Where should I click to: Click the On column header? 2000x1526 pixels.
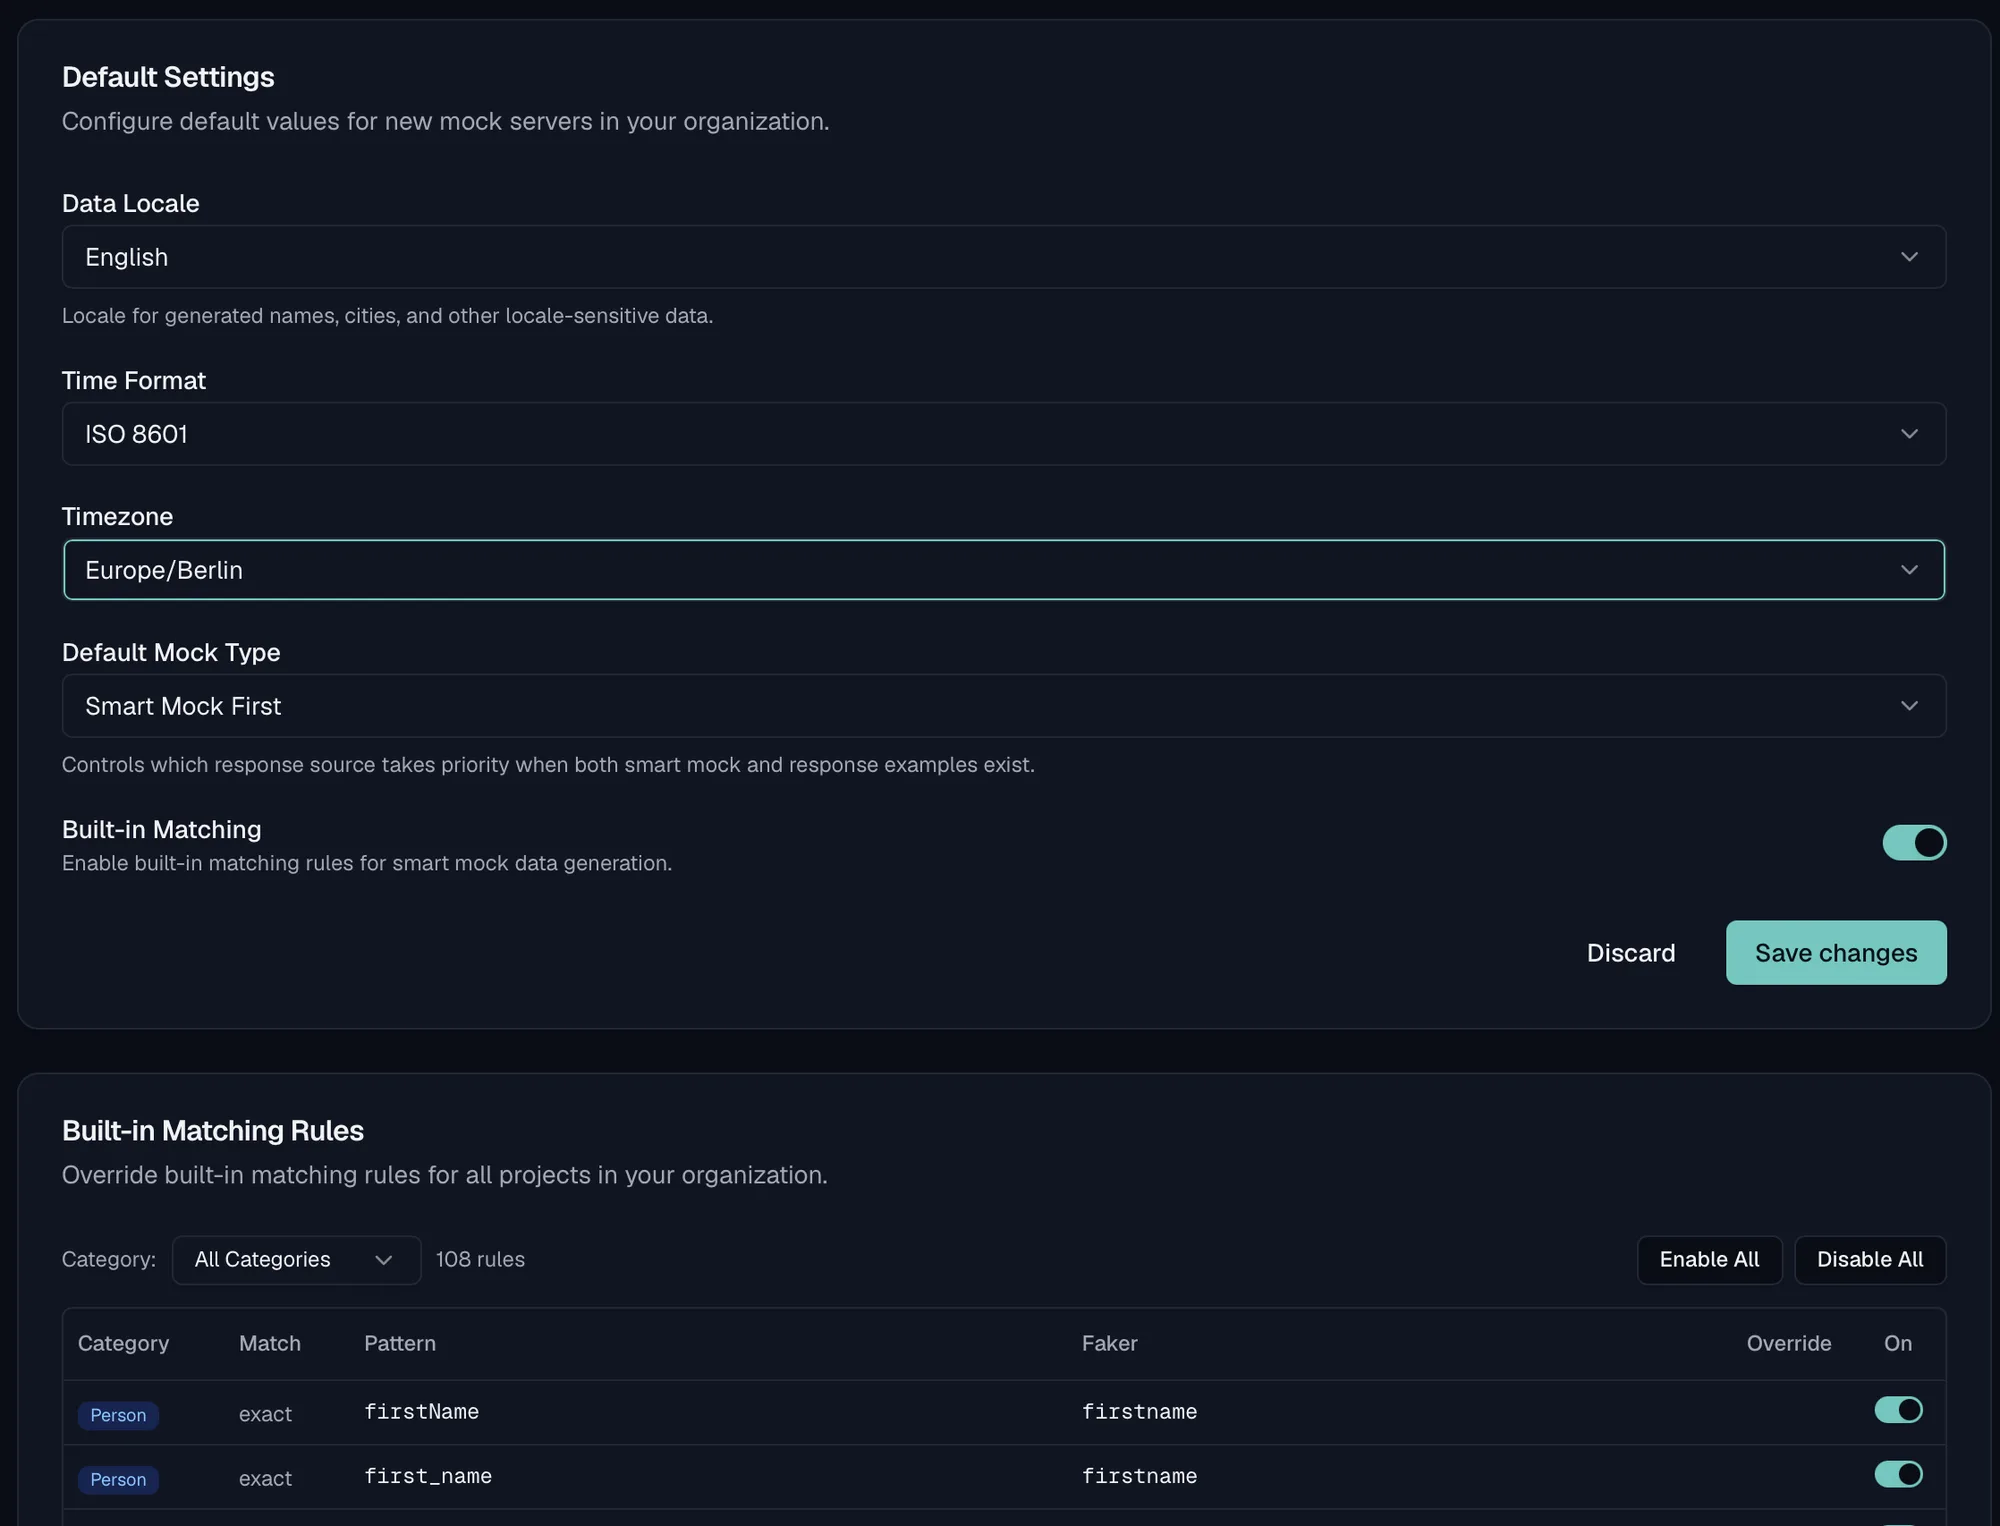1898,1344
